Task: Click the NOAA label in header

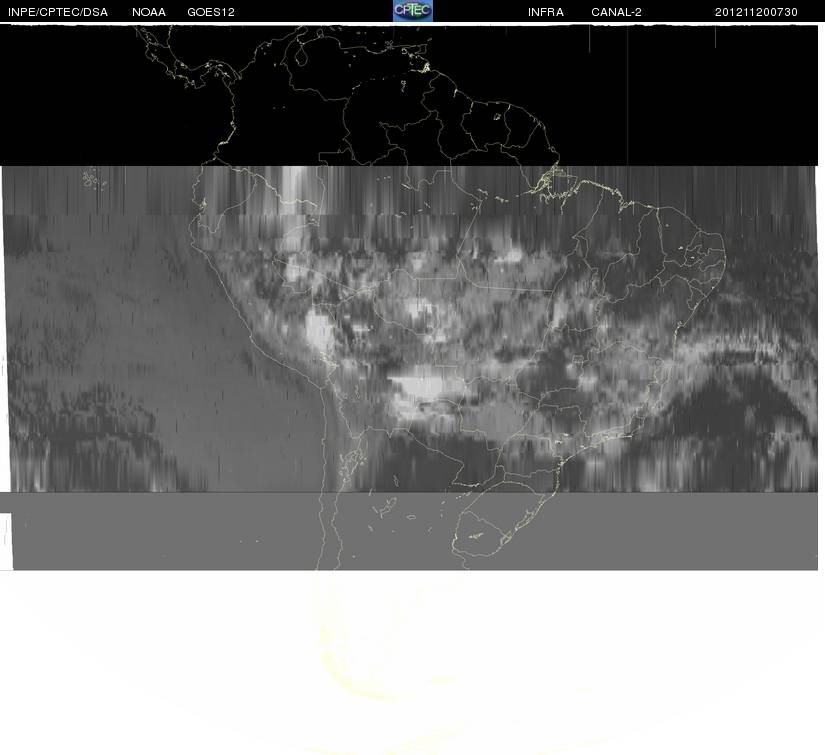Action: 149,12
